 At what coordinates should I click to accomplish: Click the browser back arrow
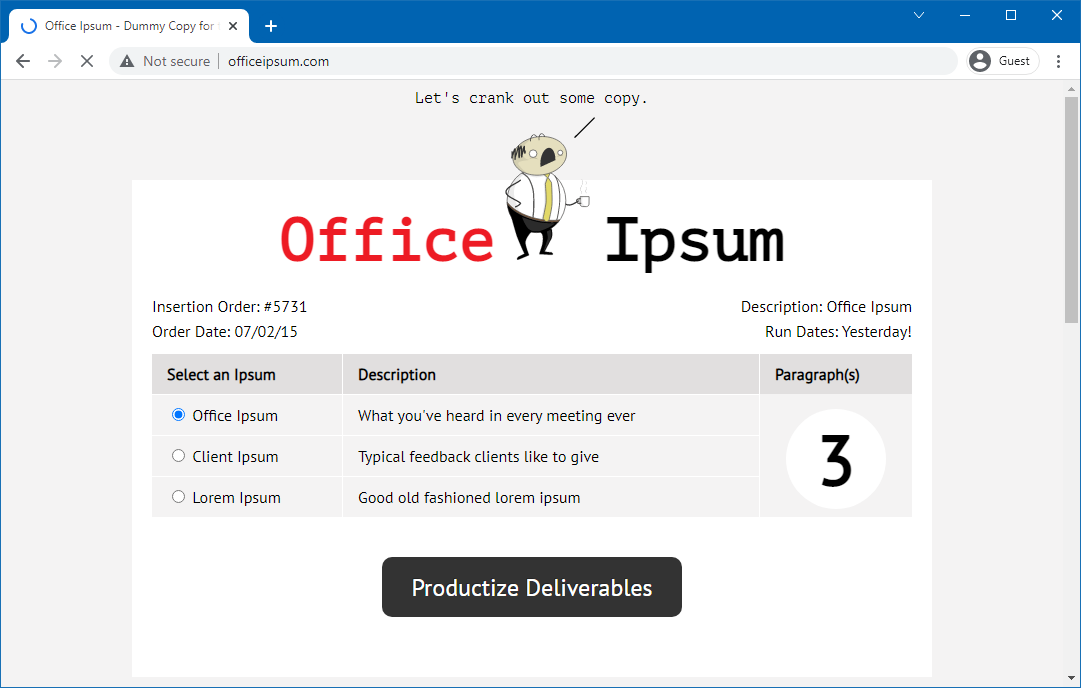click(23, 61)
